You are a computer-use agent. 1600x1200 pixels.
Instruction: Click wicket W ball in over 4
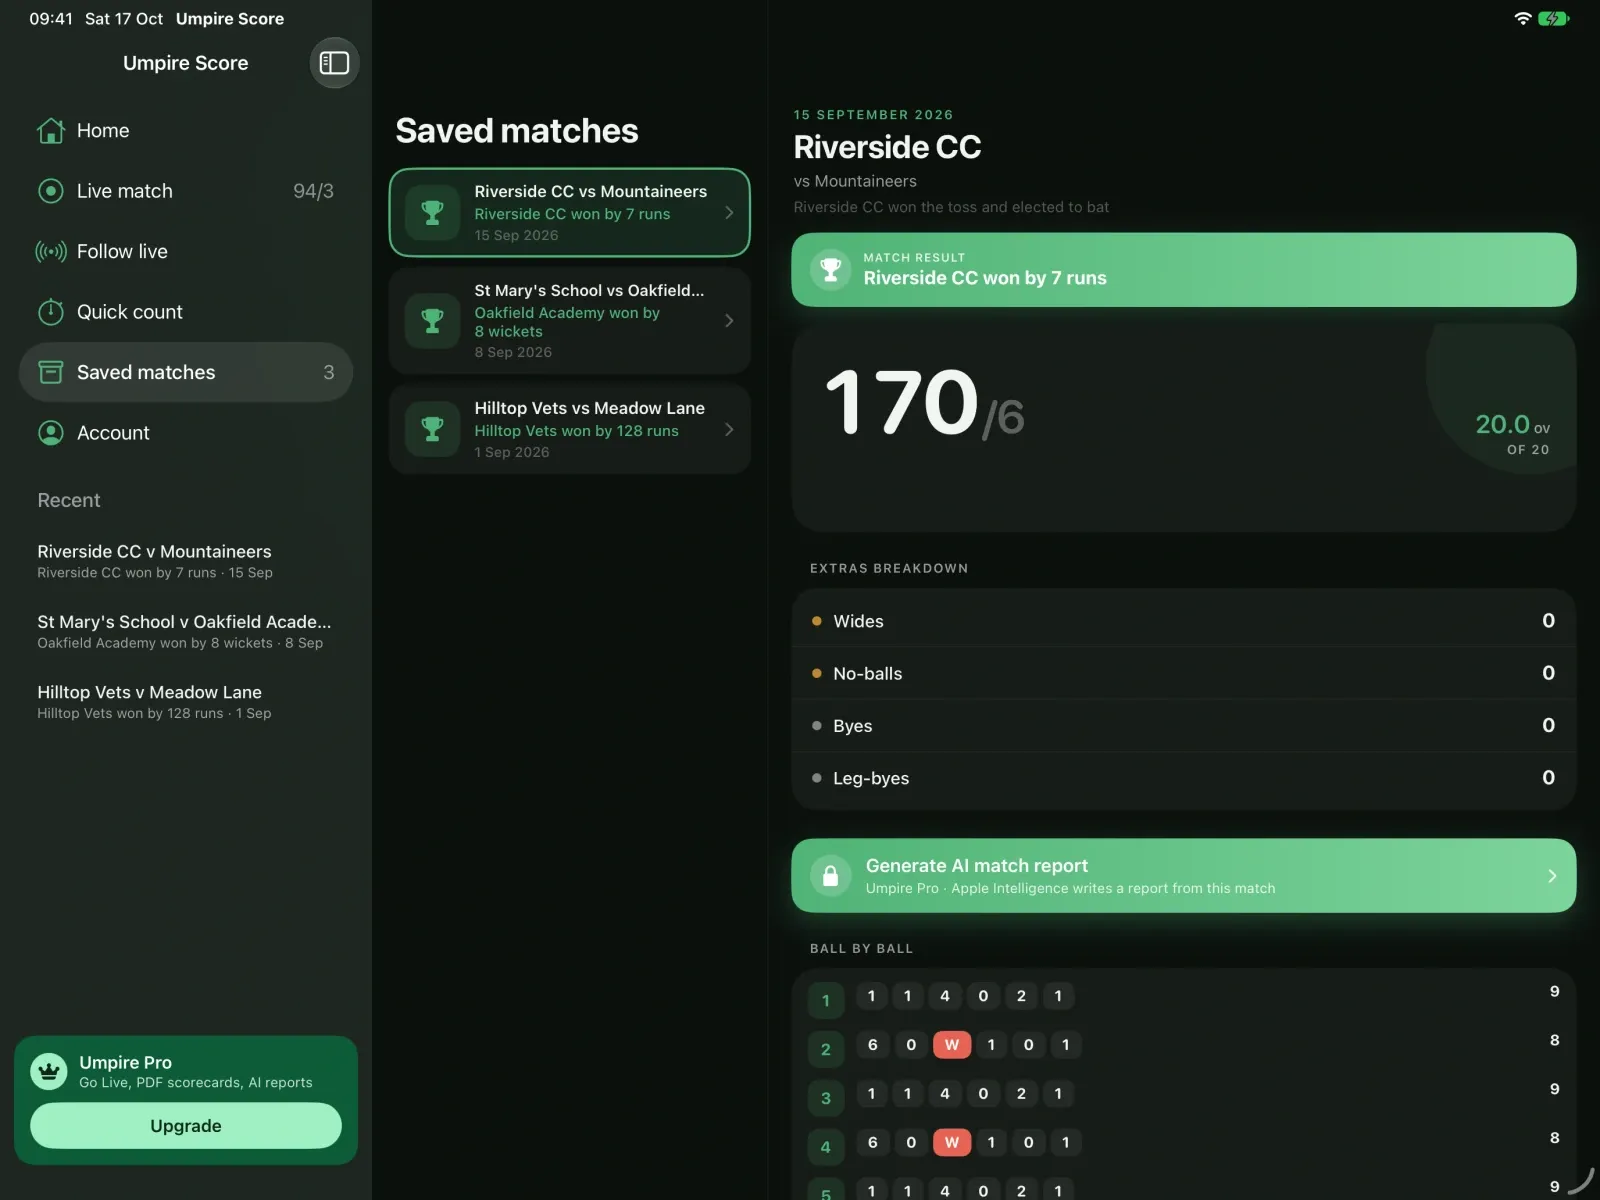(x=952, y=1142)
